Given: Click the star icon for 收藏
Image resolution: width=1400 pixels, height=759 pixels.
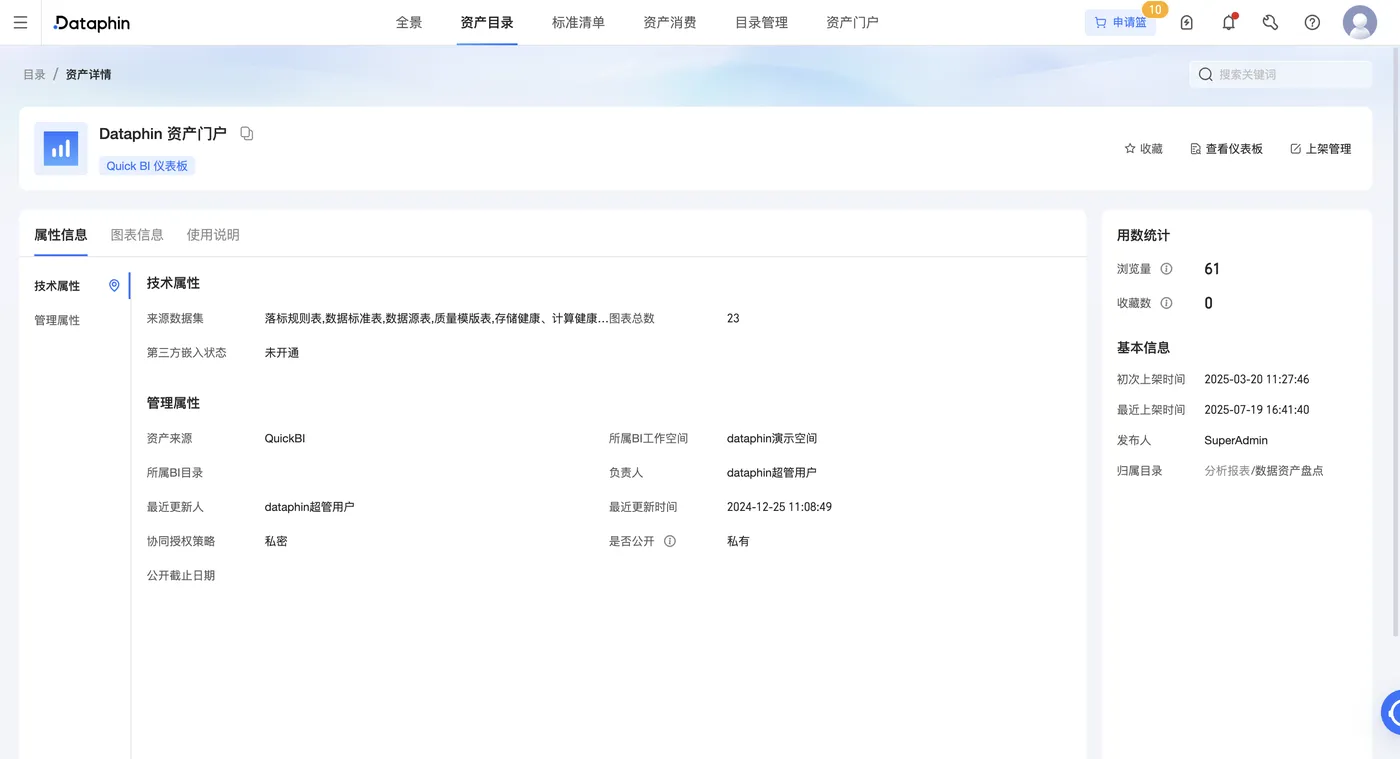Looking at the screenshot, I should click(1130, 149).
